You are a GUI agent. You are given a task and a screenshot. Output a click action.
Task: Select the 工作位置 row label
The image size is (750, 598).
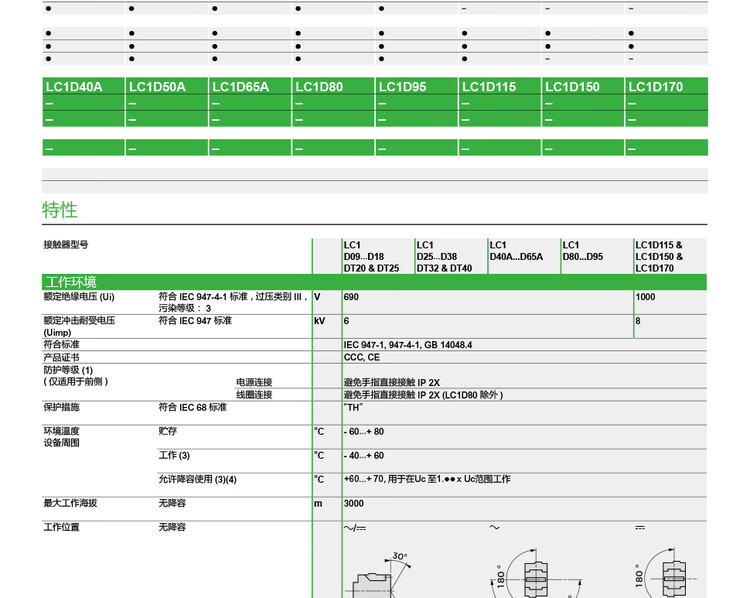coord(62,527)
